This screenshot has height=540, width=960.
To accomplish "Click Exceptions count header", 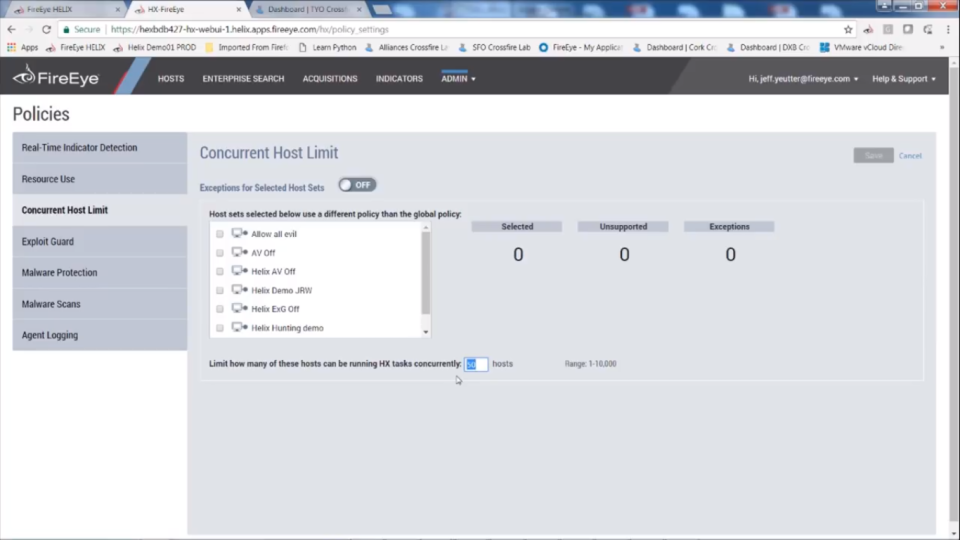I will [729, 227].
